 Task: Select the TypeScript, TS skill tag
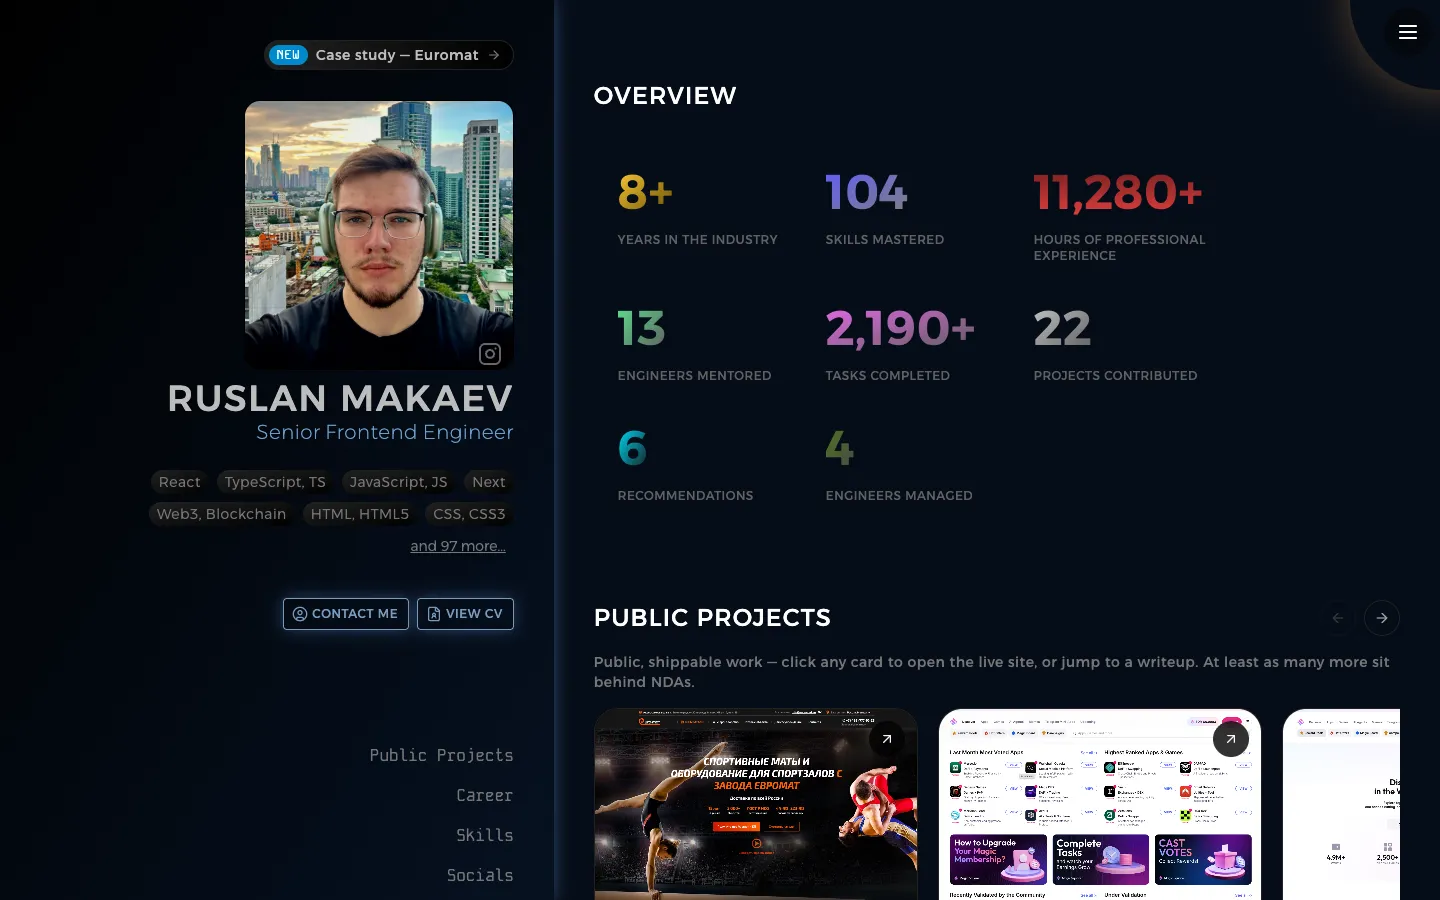point(275,482)
